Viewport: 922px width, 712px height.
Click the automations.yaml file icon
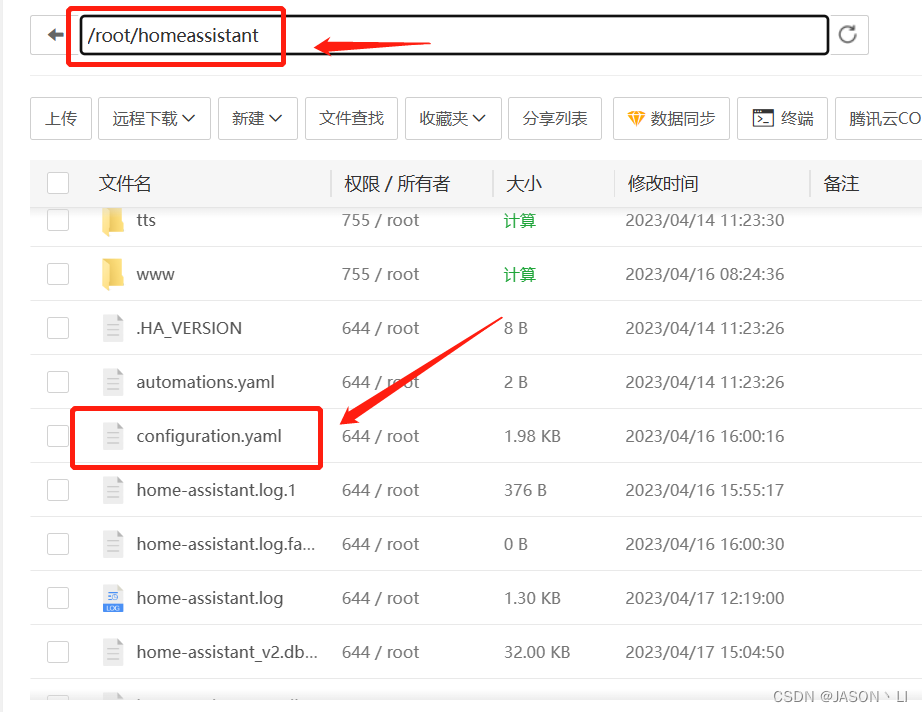[x=113, y=382]
